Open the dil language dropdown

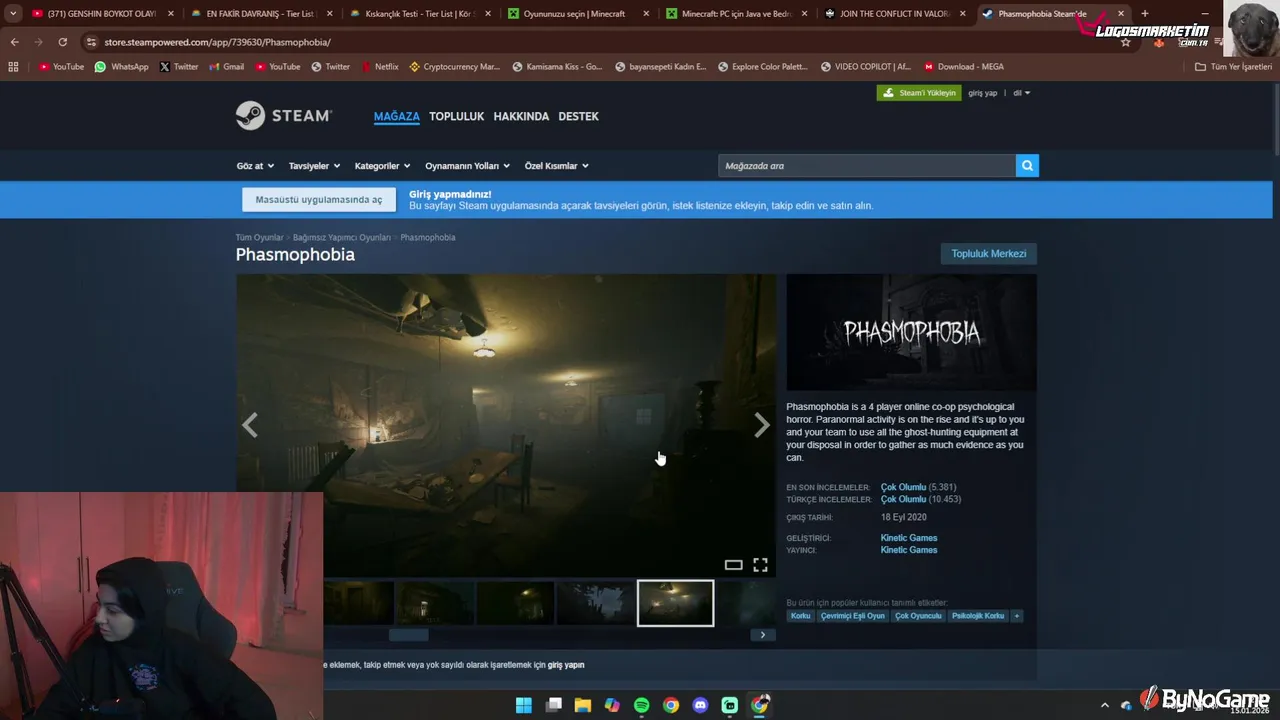[1021, 93]
